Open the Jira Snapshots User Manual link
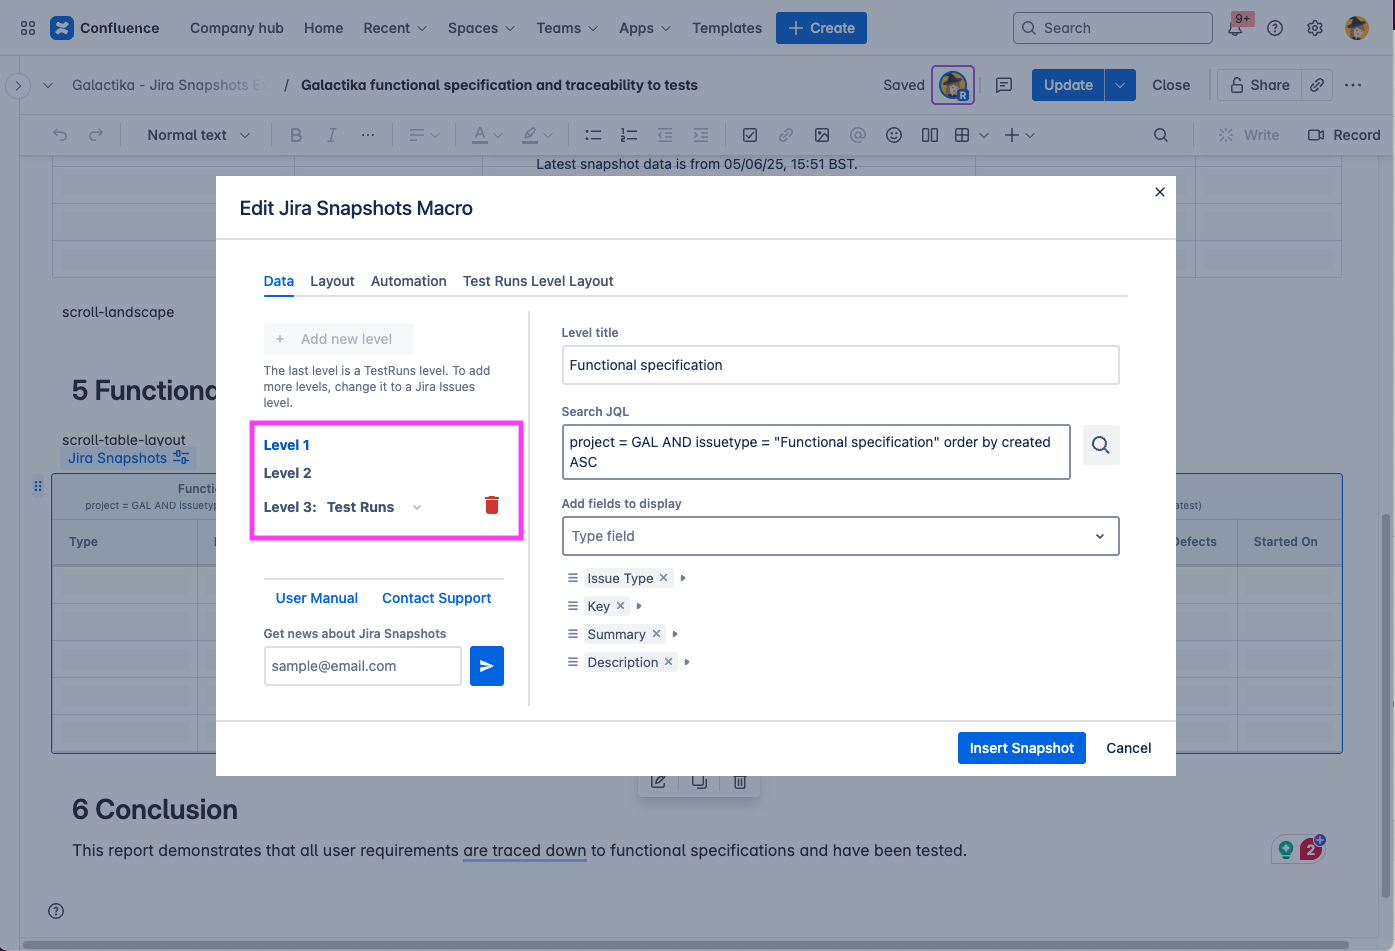The image size is (1395, 951). point(316,598)
